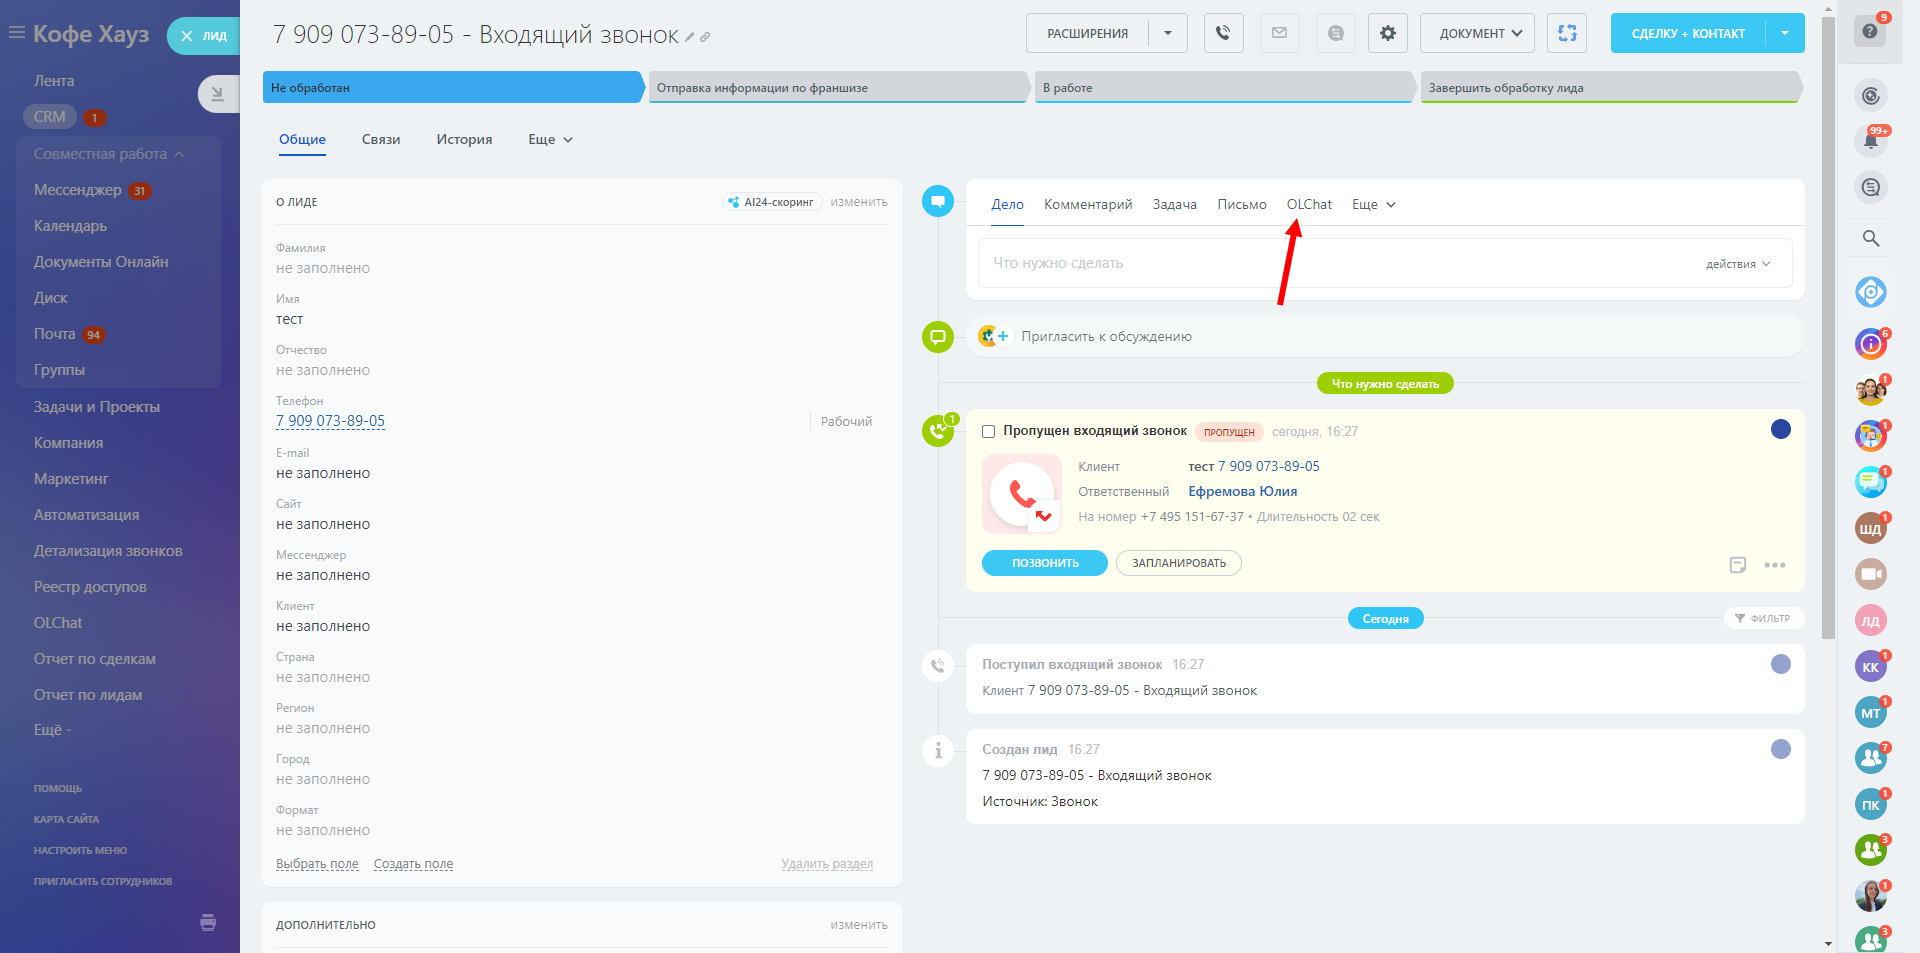The height and width of the screenshot is (953, 1920).
Task: Click the Фильтр button in timeline
Action: pos(1763,618)
